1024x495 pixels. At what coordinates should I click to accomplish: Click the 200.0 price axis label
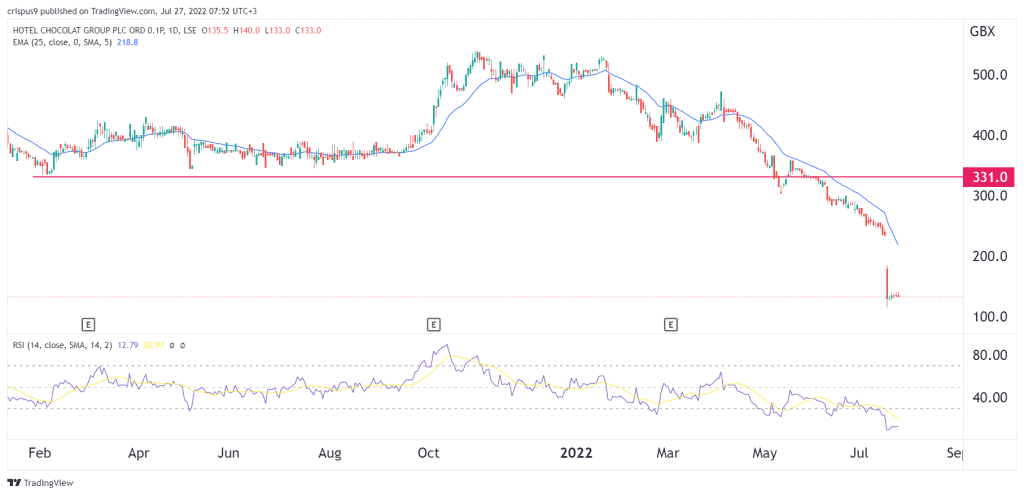(989, 256)
